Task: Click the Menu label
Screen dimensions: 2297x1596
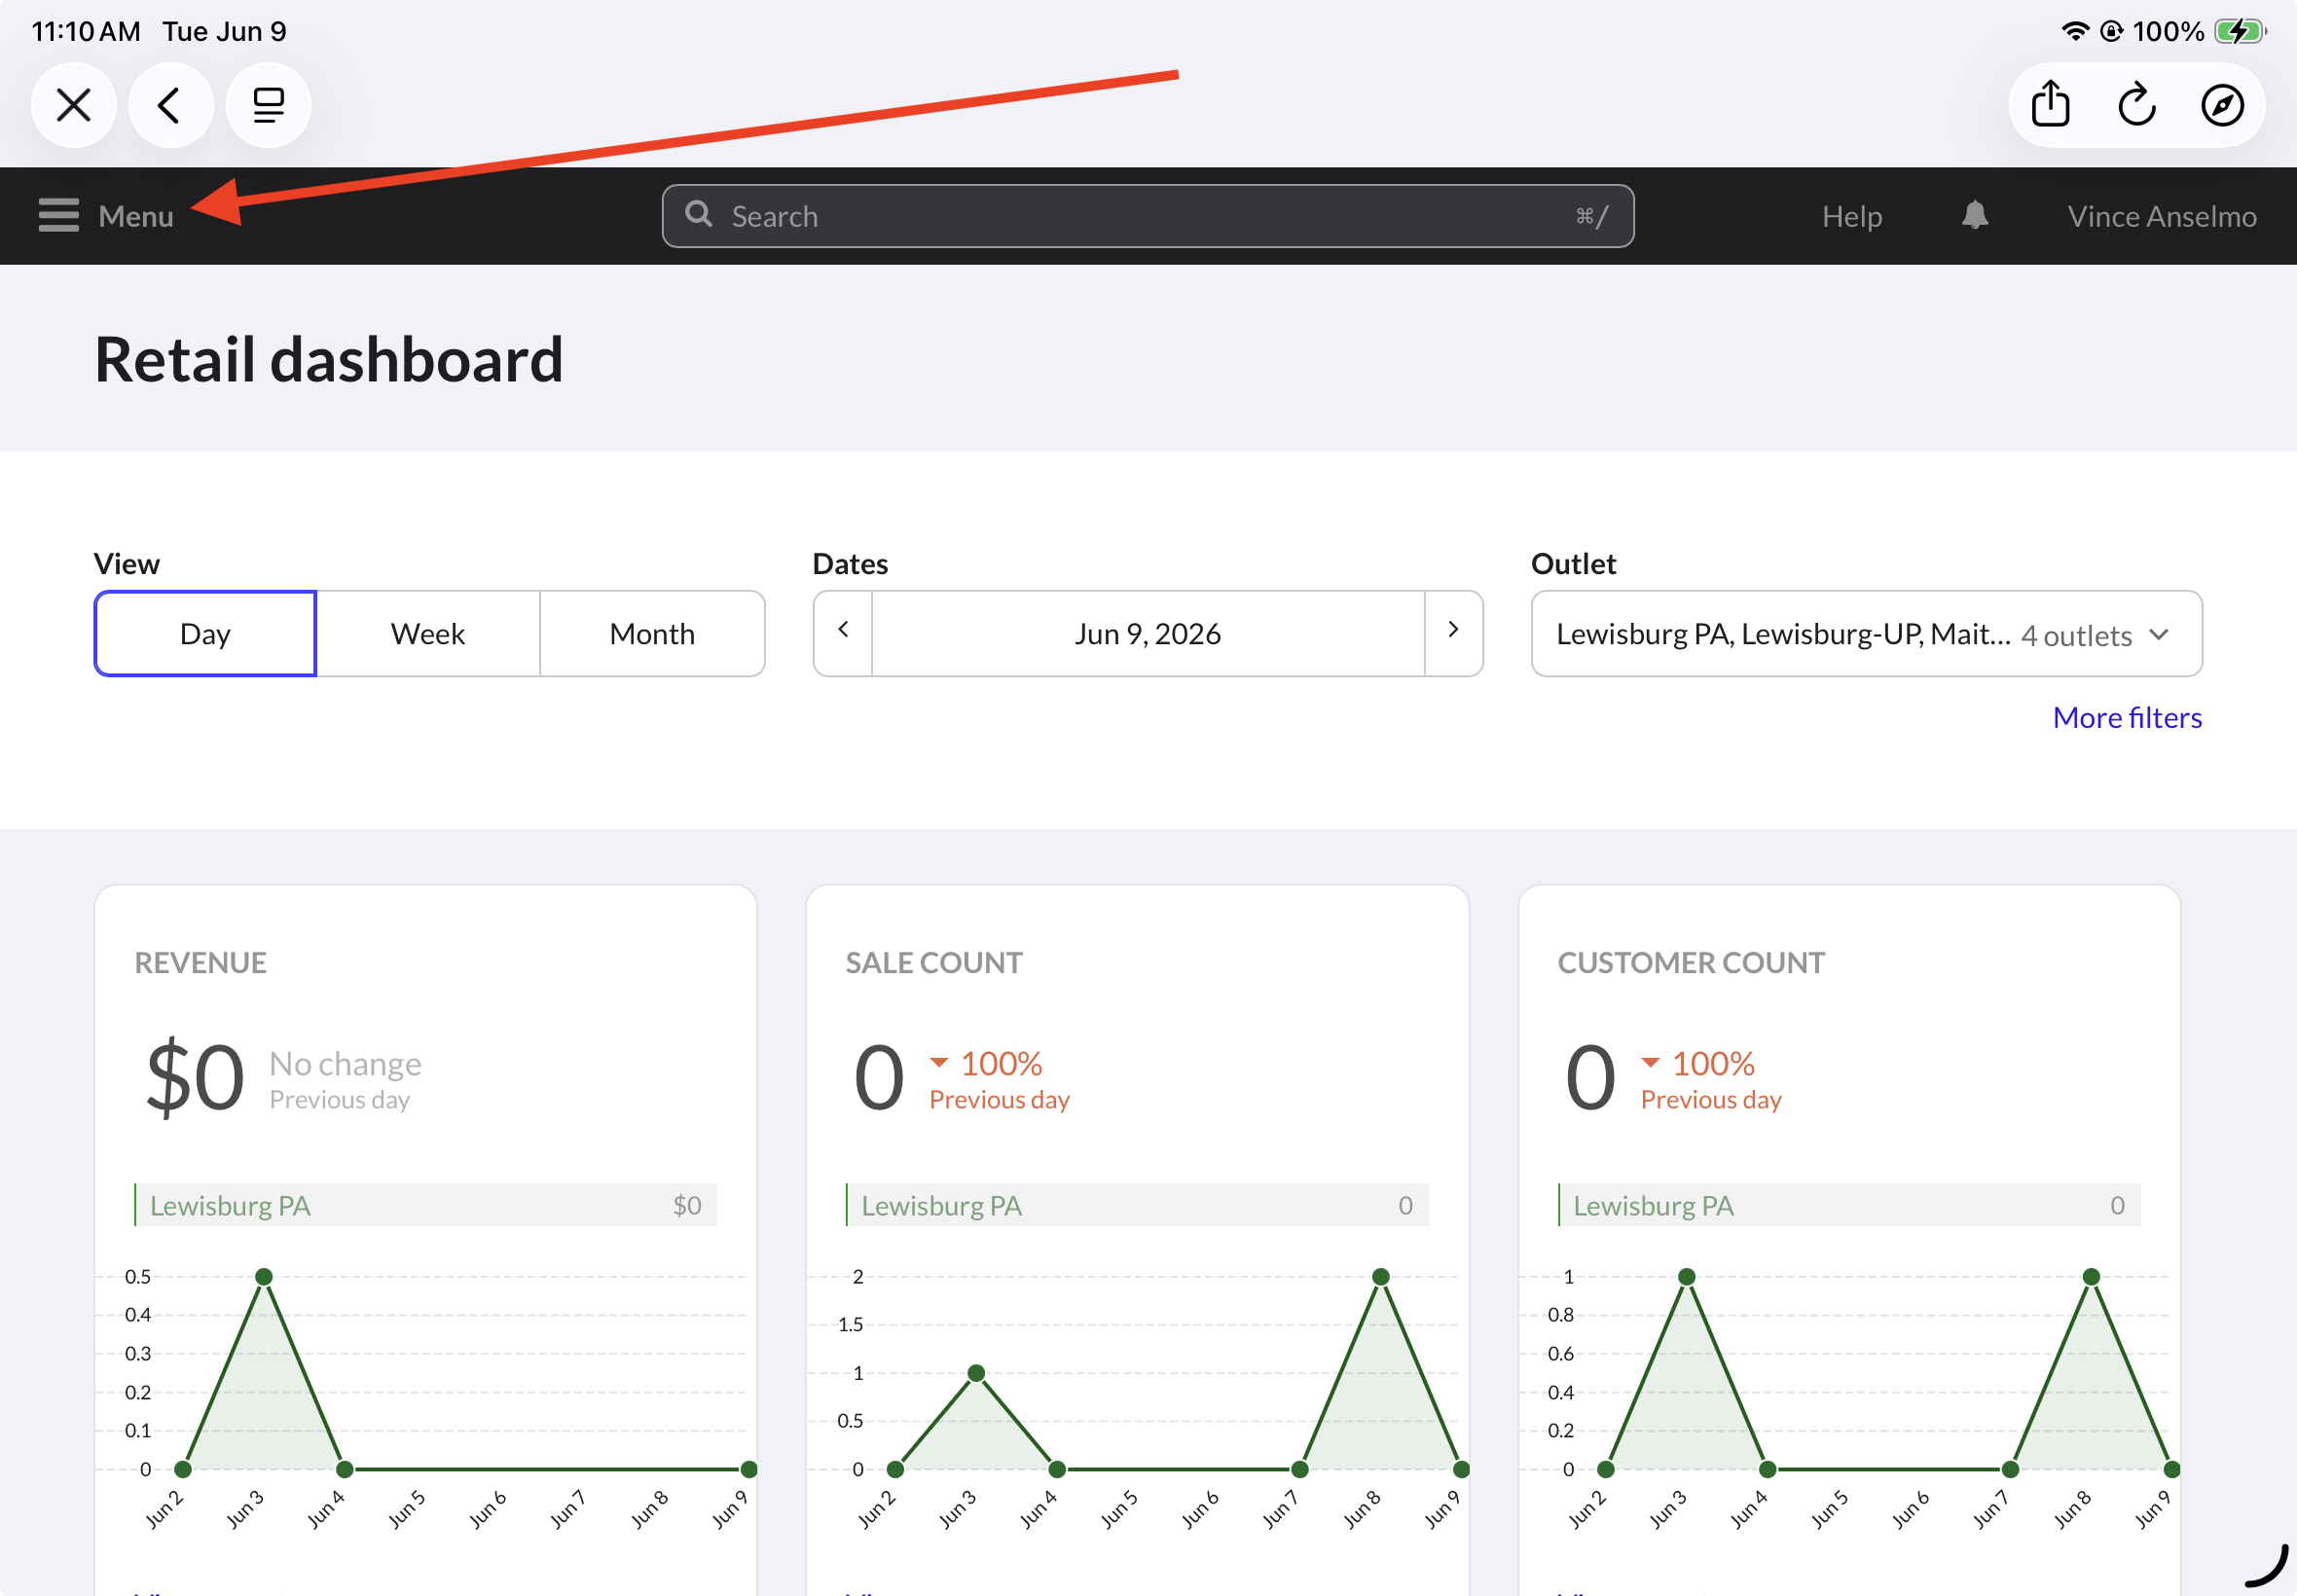Action: click(x=136, y=216)
